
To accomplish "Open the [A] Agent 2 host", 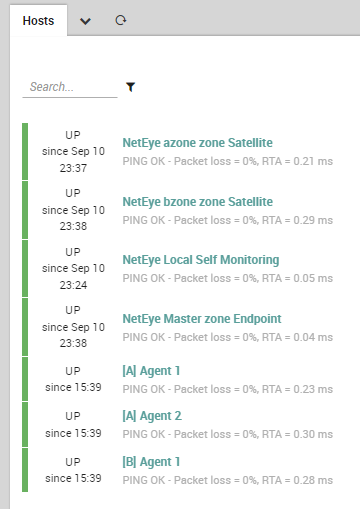I will pos(152,416).
